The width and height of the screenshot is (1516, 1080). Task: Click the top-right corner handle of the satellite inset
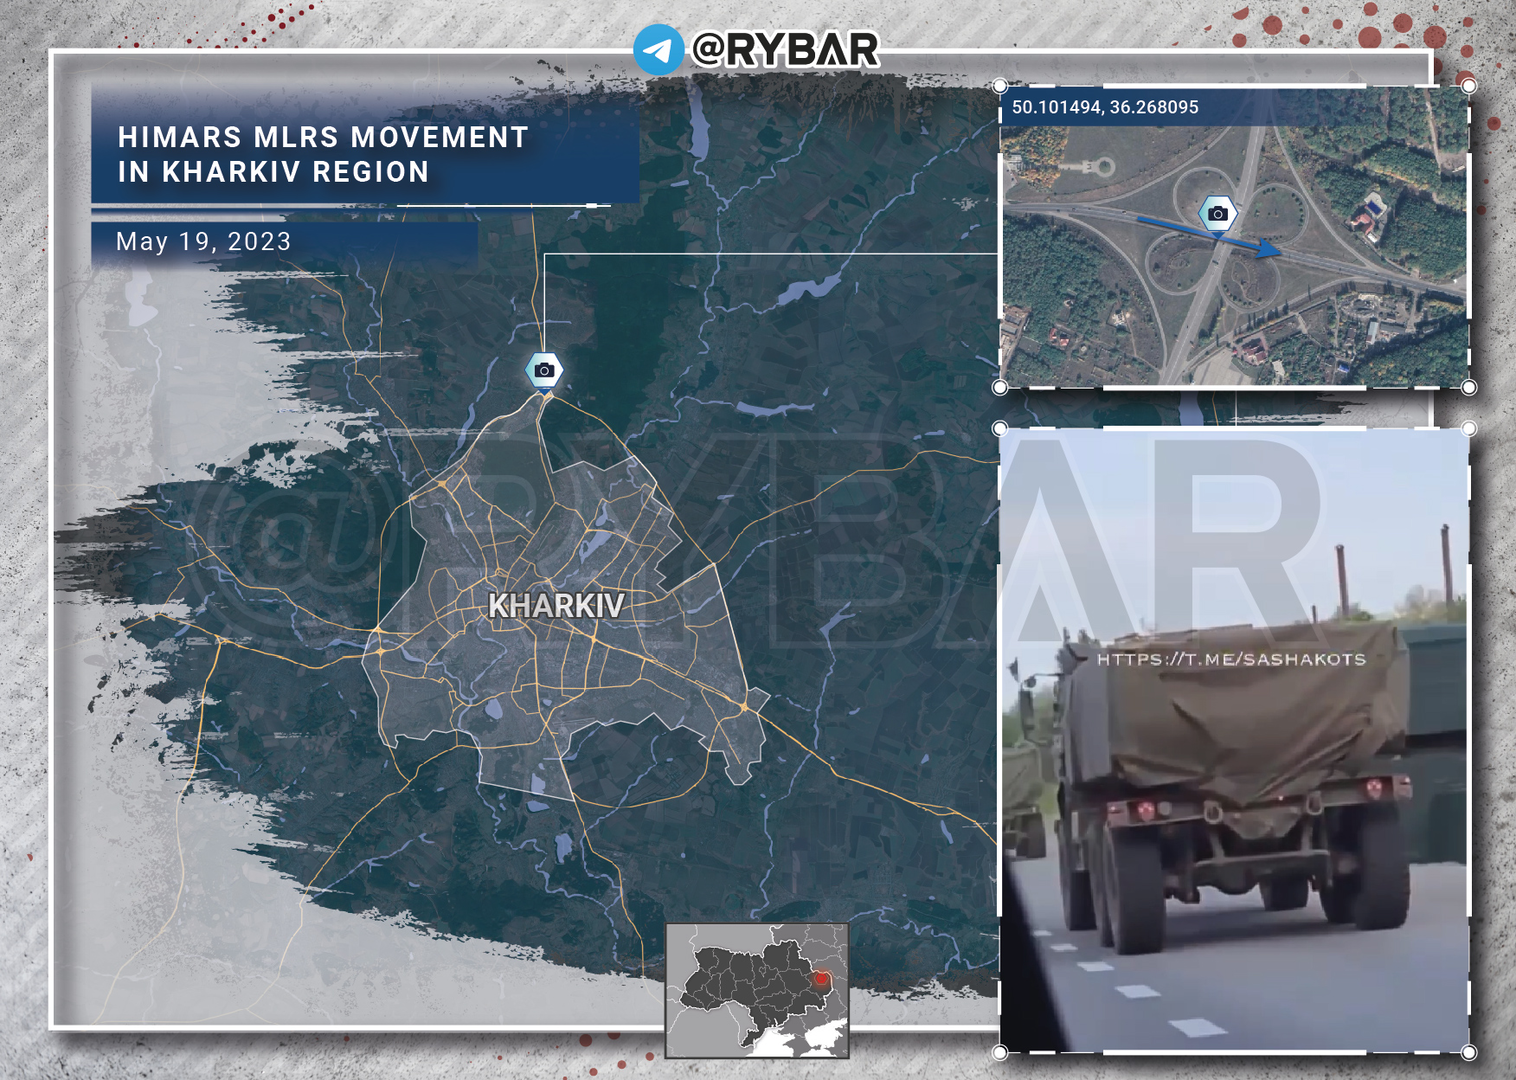[1468, 86]
